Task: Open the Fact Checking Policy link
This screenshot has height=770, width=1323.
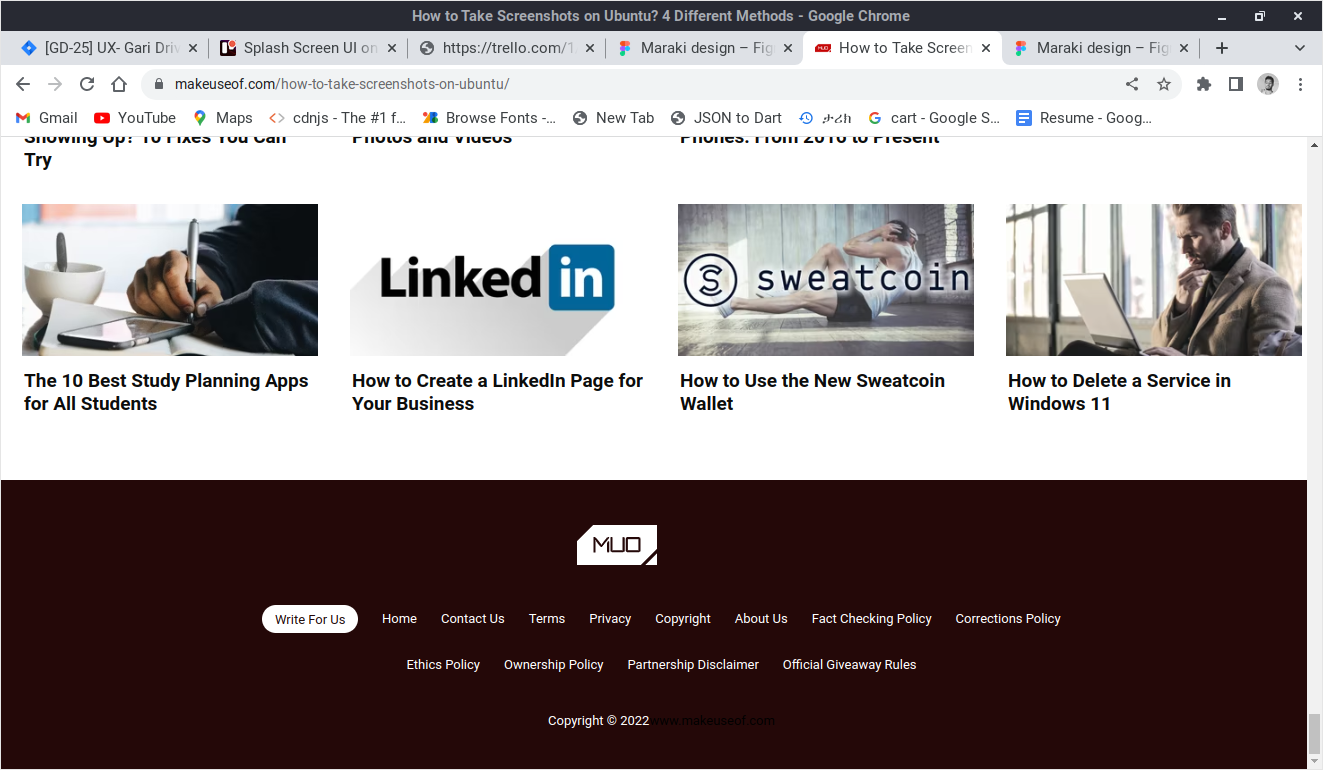Action: (x=872, y=619)
